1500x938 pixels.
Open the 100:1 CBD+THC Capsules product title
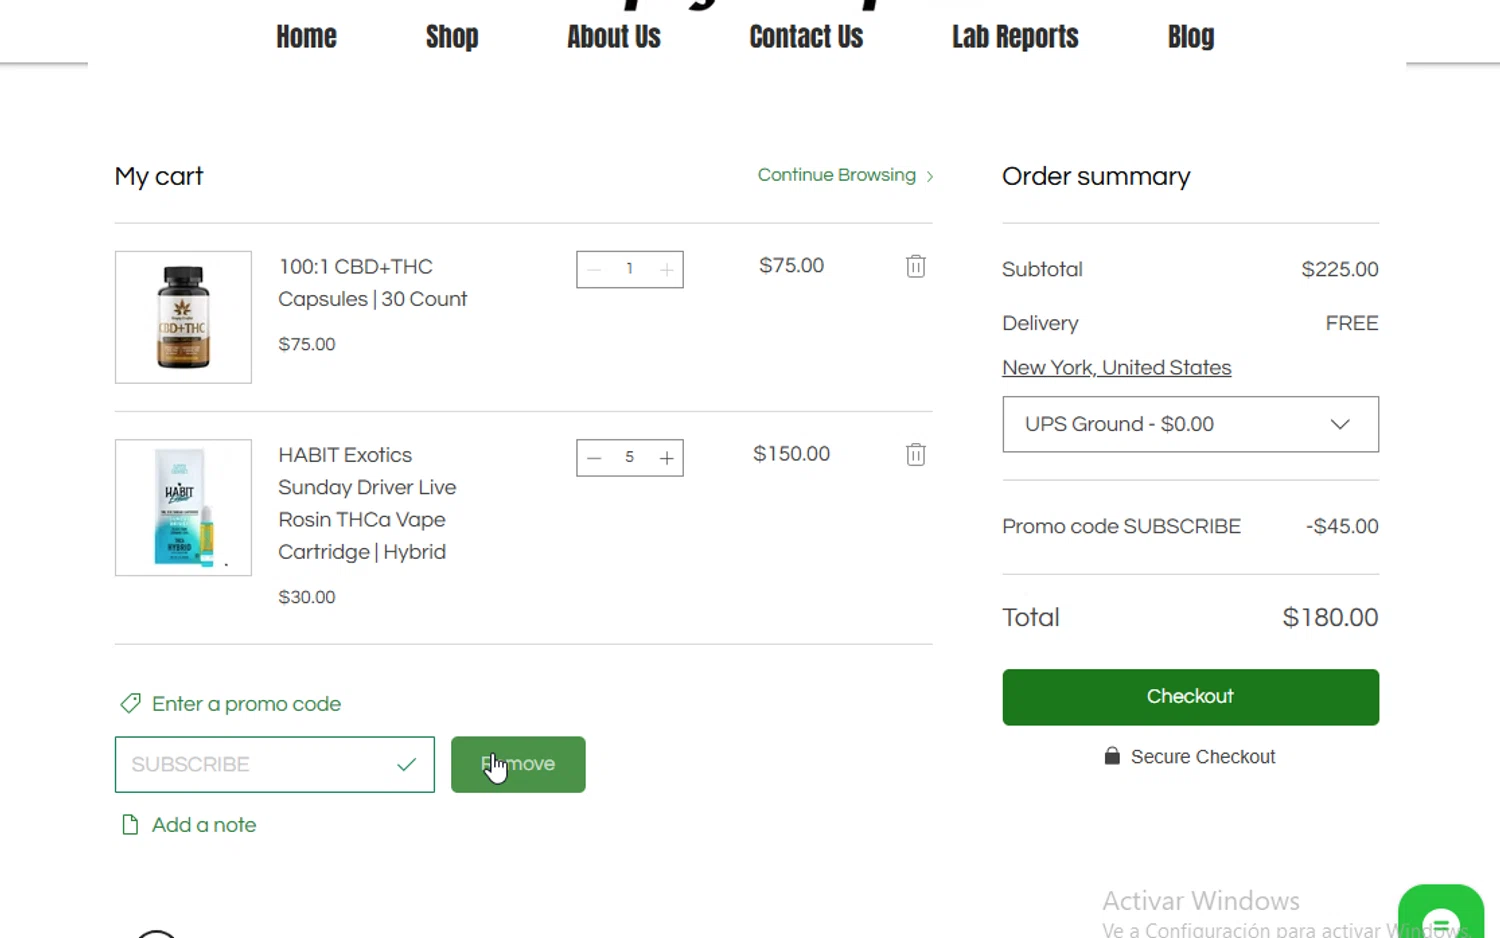coord(372,283)
